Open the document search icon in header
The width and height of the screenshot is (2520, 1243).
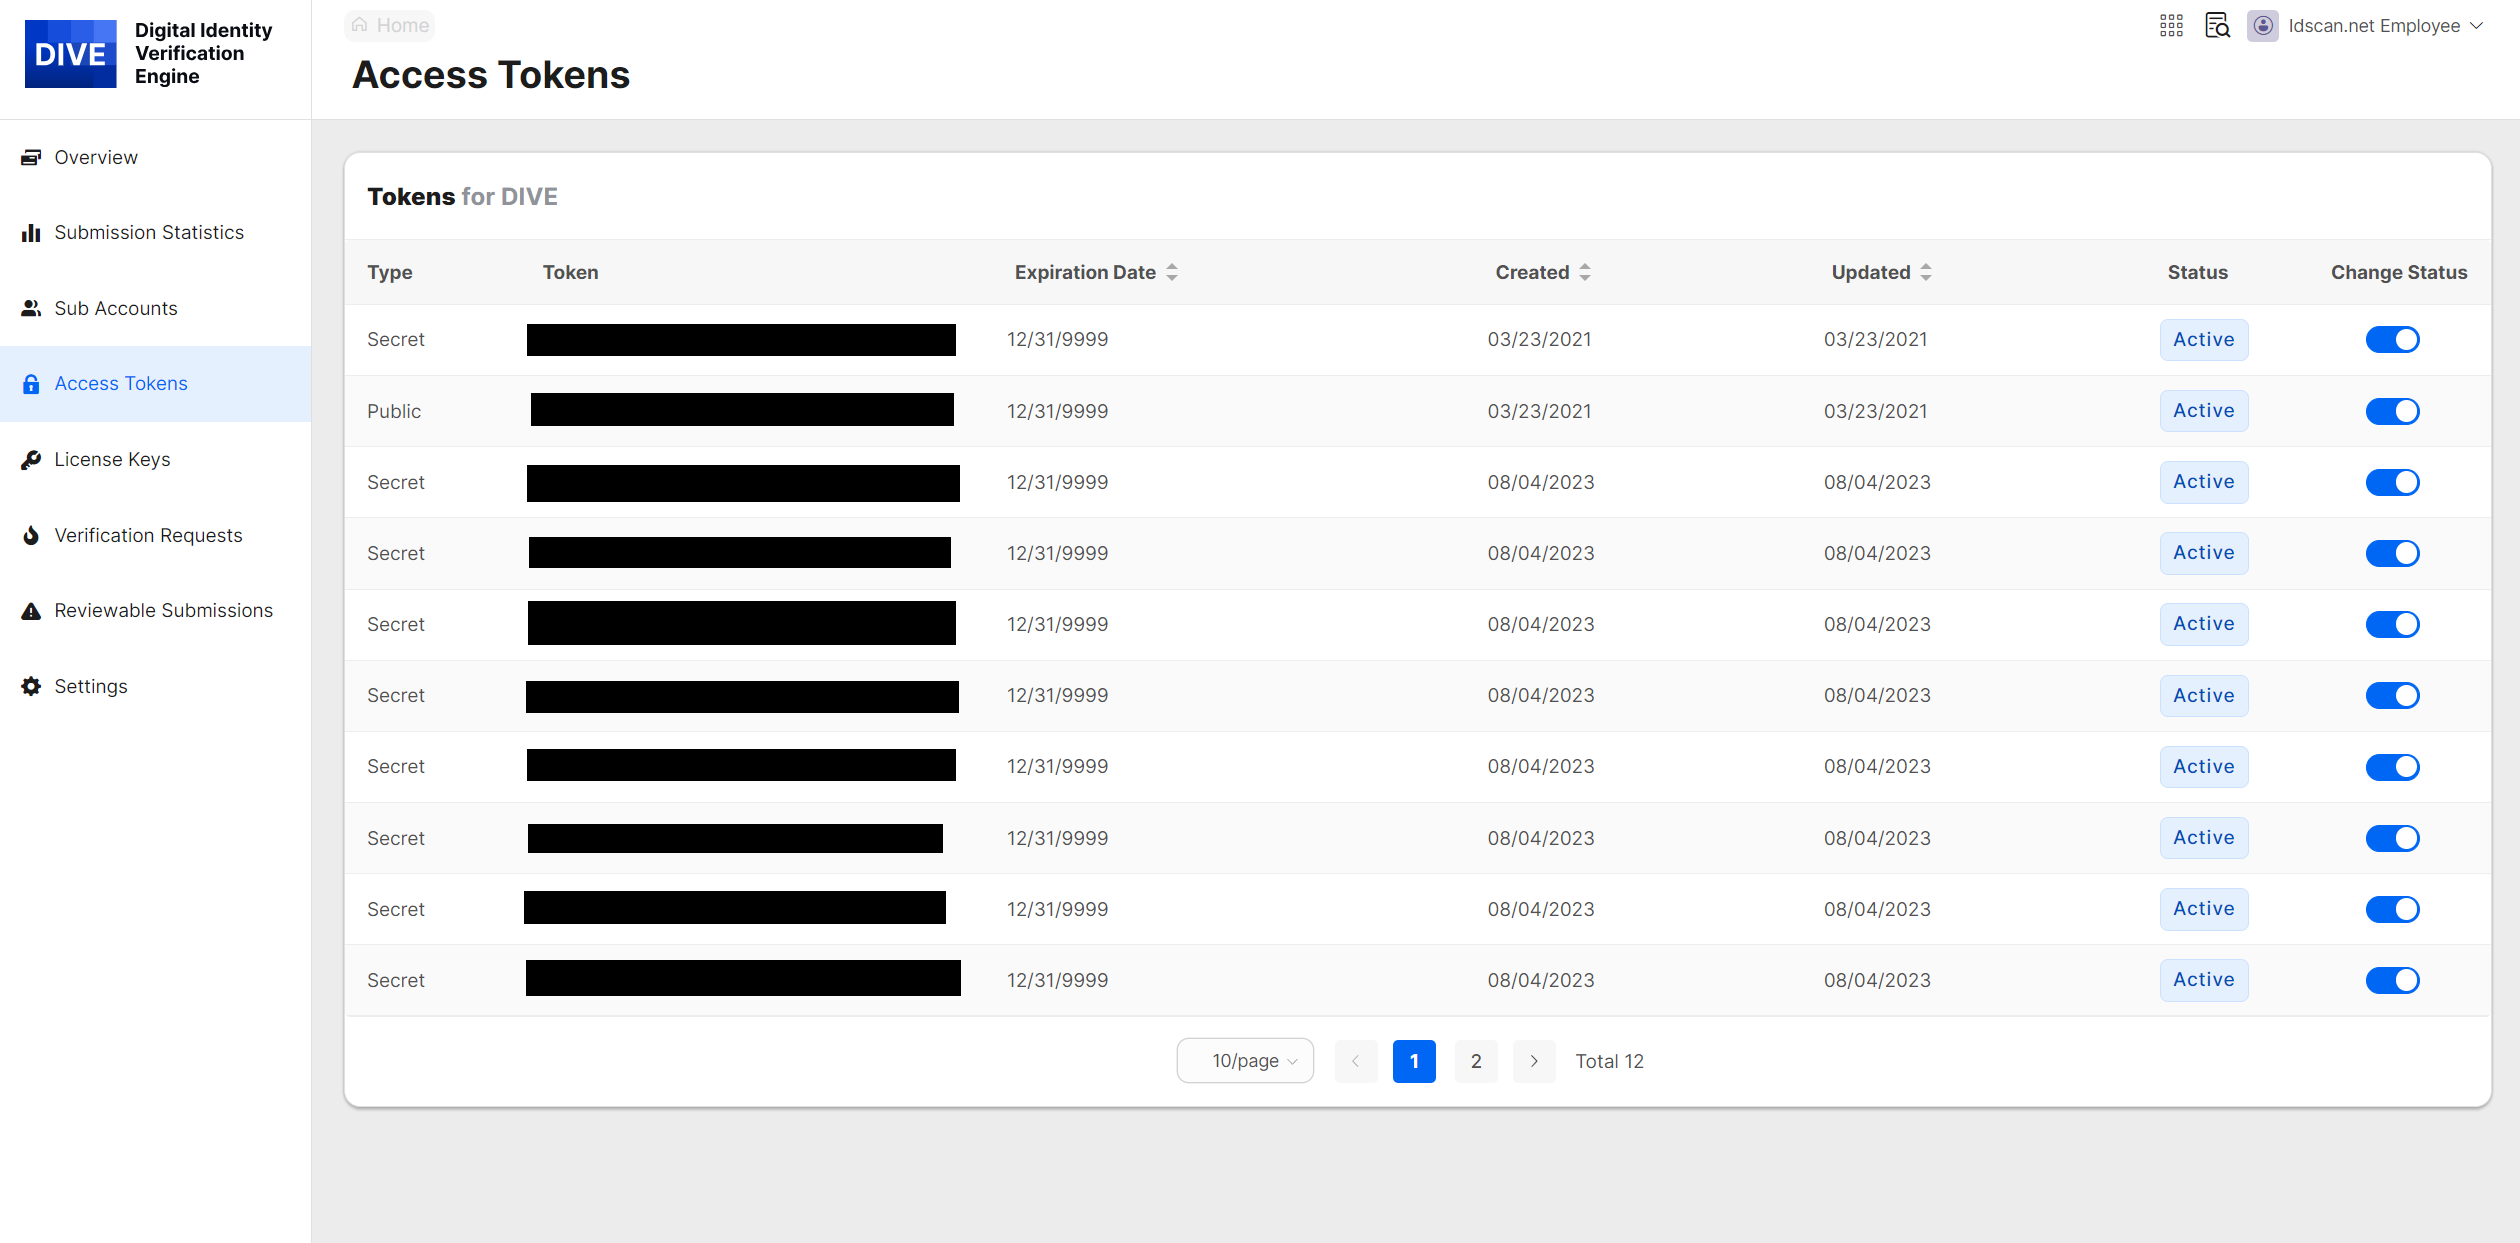2217,26
